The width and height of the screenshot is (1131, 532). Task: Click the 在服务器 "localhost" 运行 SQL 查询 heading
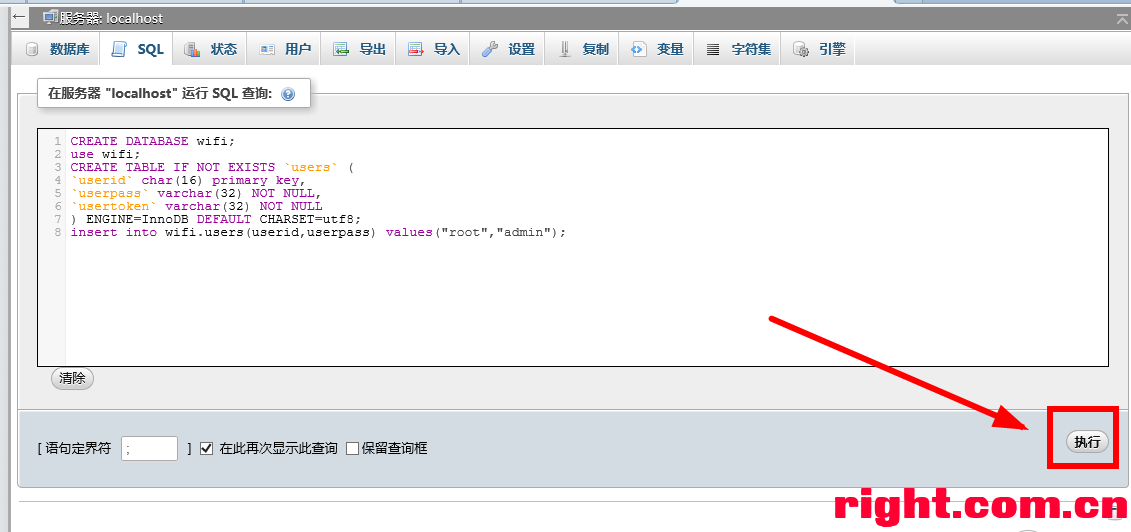tap(161, 93)
